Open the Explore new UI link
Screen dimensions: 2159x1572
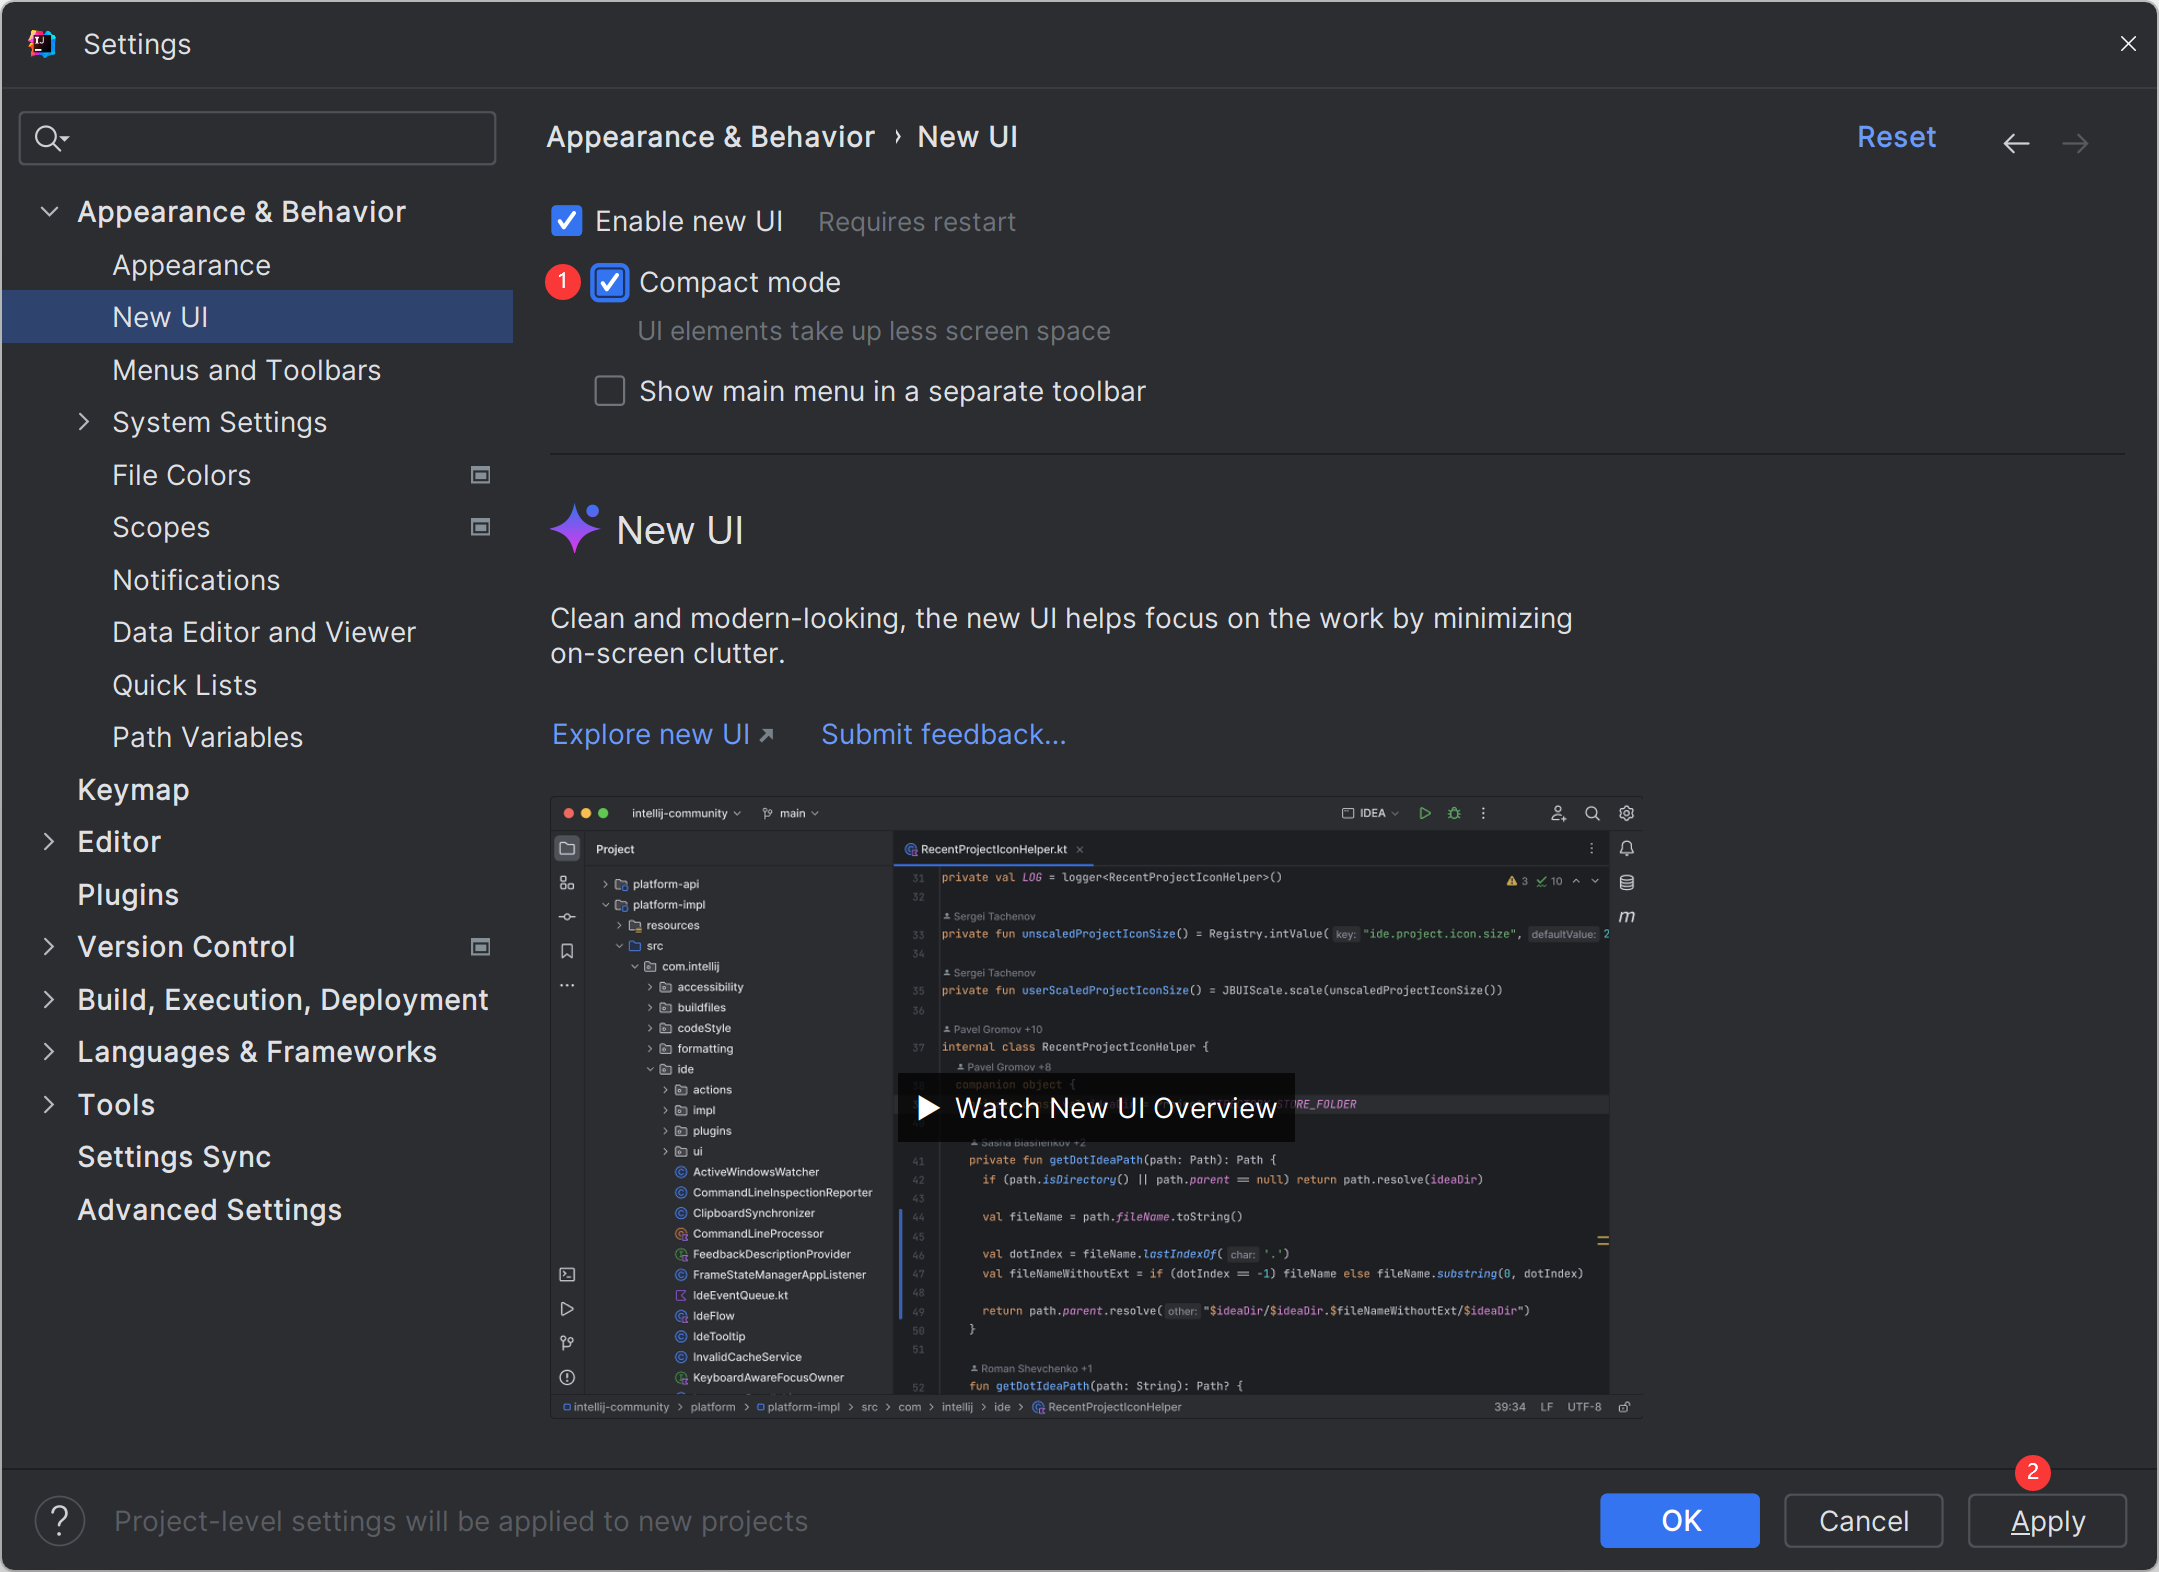tap(663, 734)
